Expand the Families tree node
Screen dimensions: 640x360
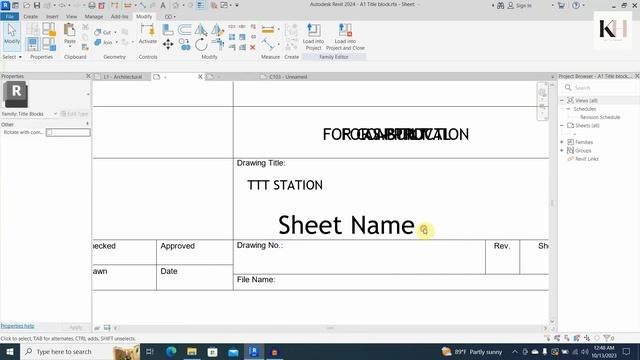[562, 142]
